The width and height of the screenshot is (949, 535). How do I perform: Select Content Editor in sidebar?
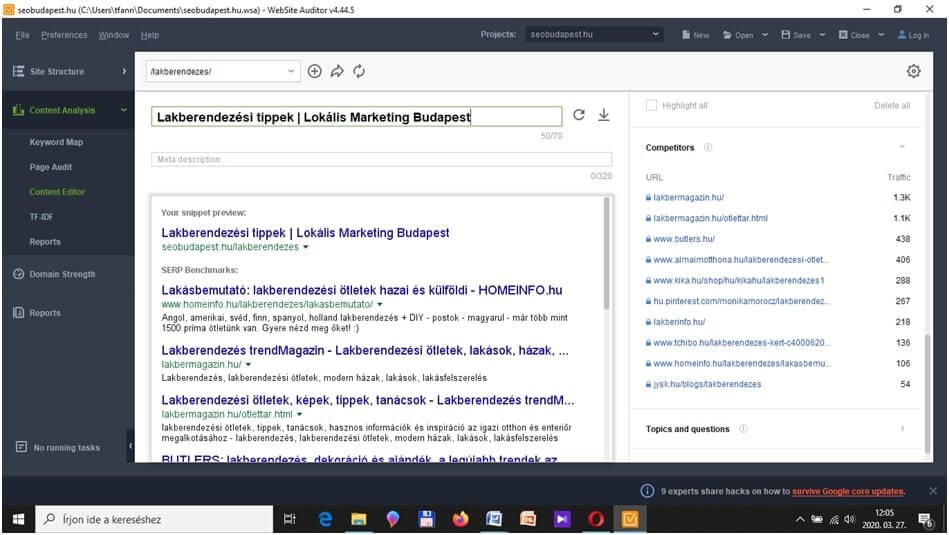57,192
